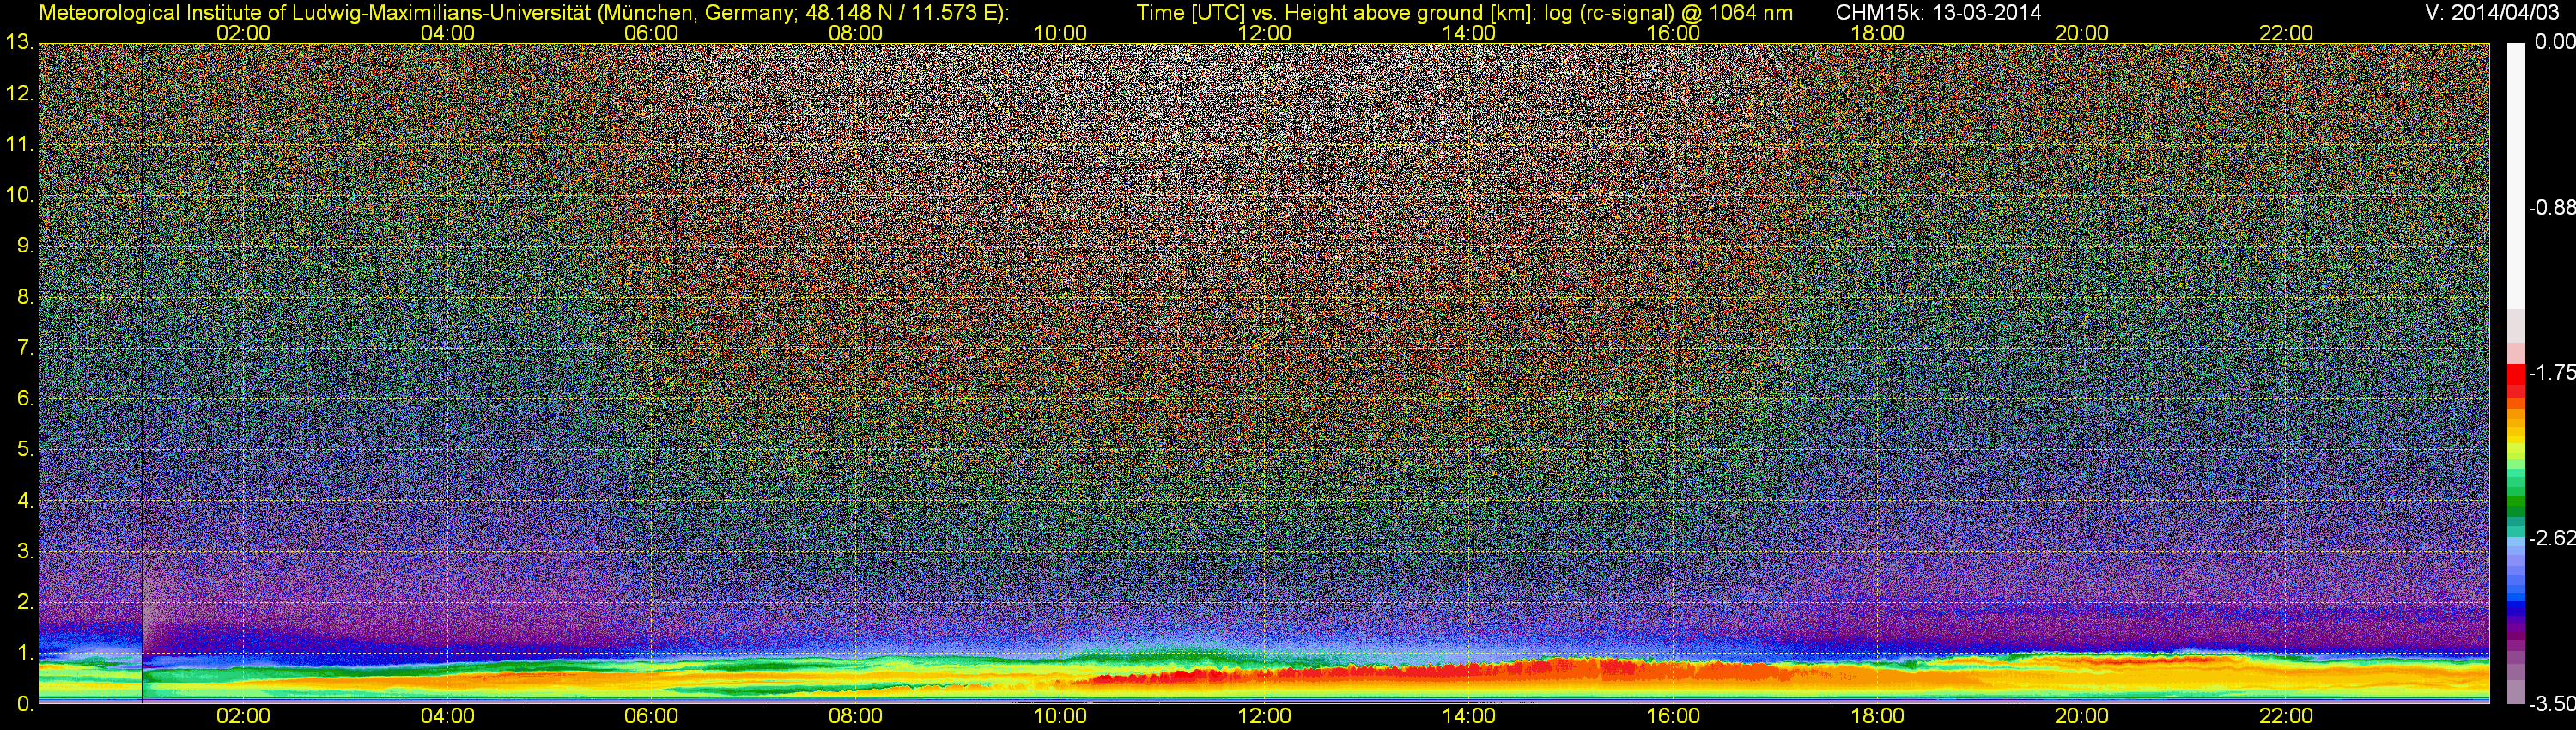Click the 'CHM15k: 13-03-2014' instrument date label

pos(1939,13)
